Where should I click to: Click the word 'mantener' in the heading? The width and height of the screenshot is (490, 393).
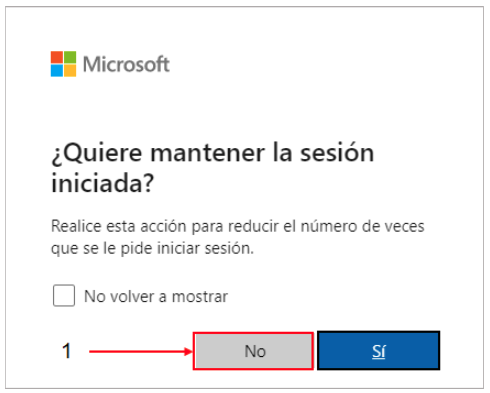[x=208, y=154]
